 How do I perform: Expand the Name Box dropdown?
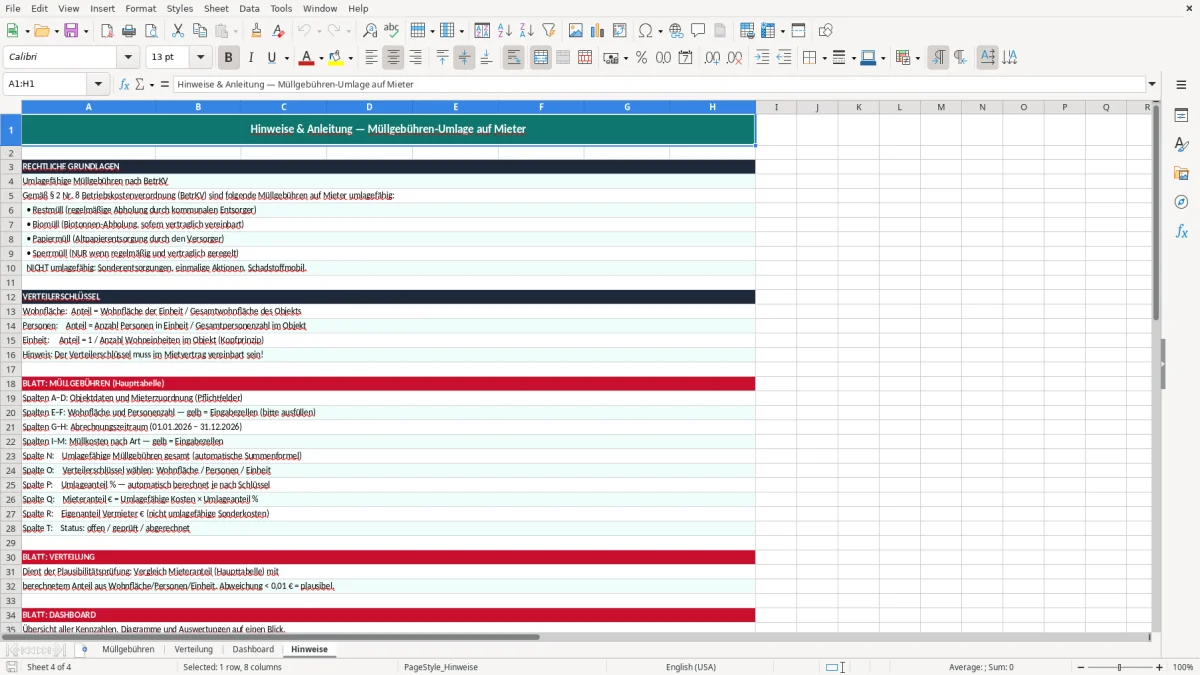(x=98, y=85)
